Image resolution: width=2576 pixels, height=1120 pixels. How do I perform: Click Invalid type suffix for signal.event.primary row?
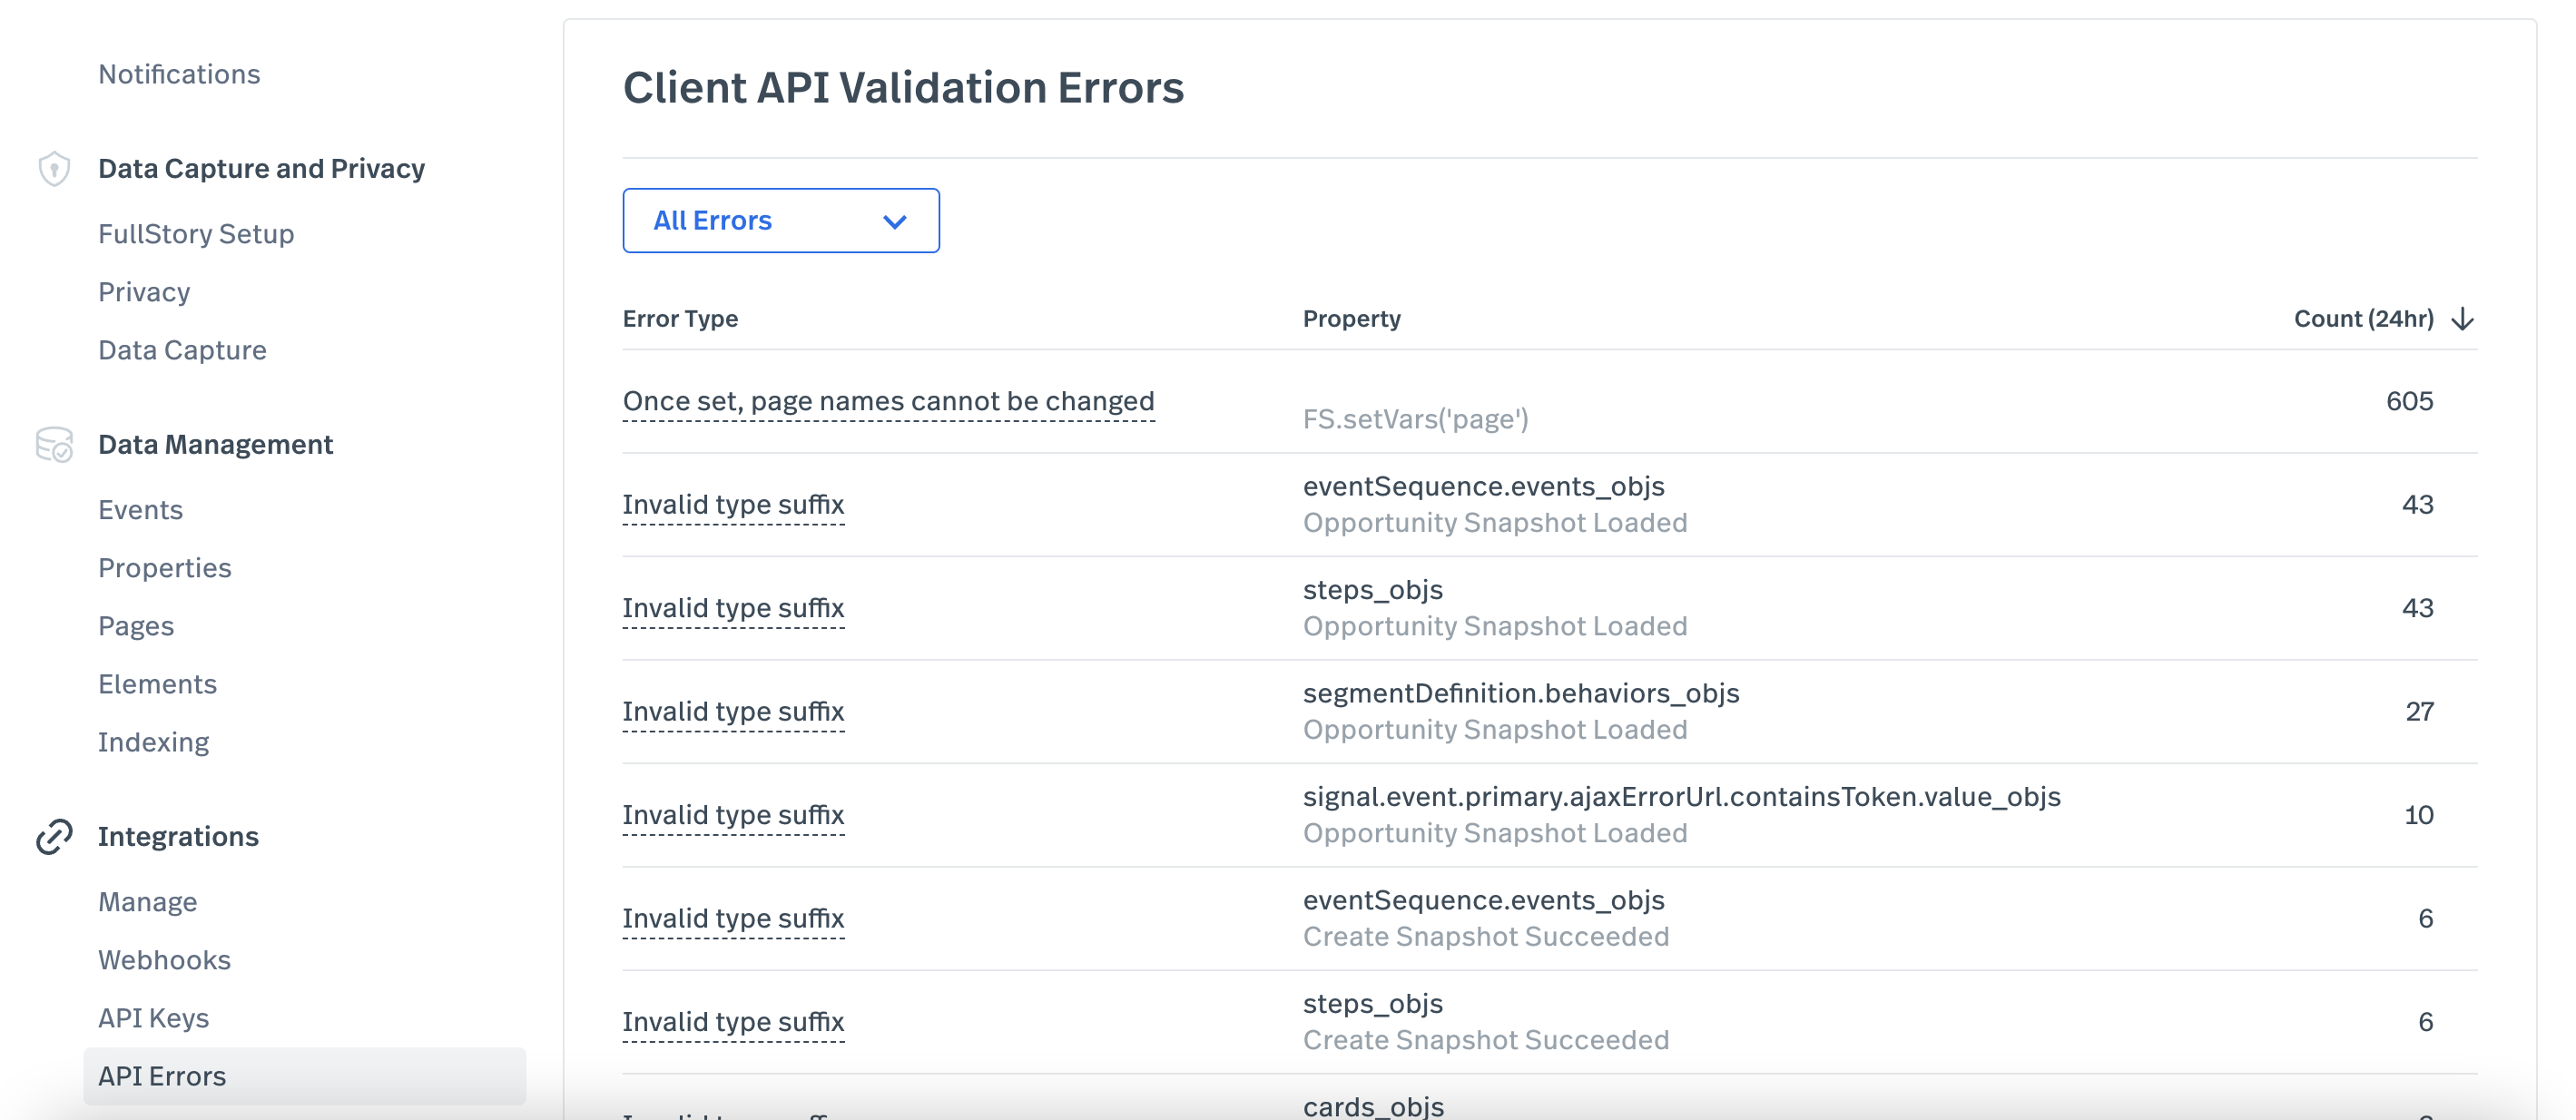733,815
